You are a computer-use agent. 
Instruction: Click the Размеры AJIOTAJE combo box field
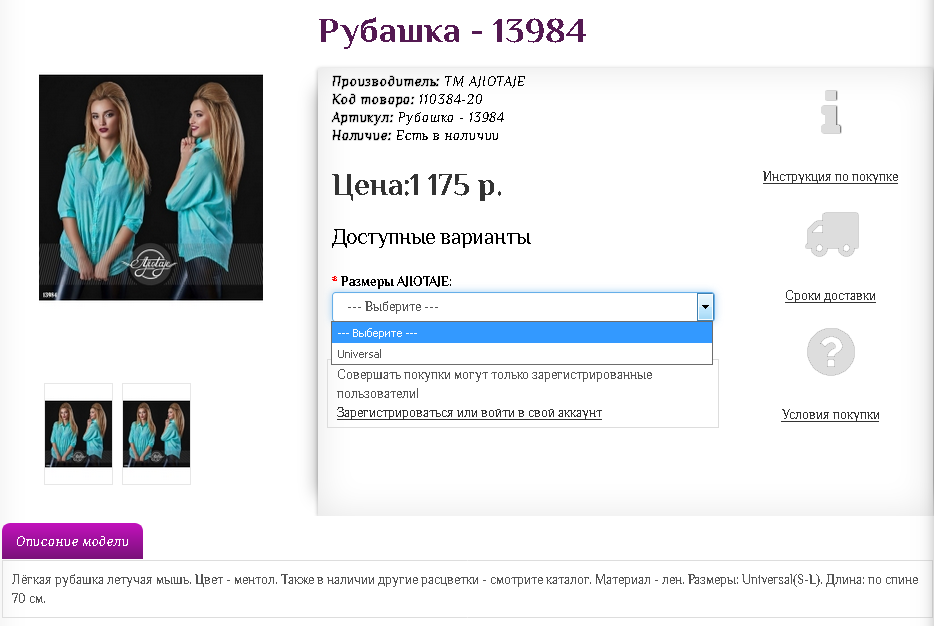tap(522, 307)
